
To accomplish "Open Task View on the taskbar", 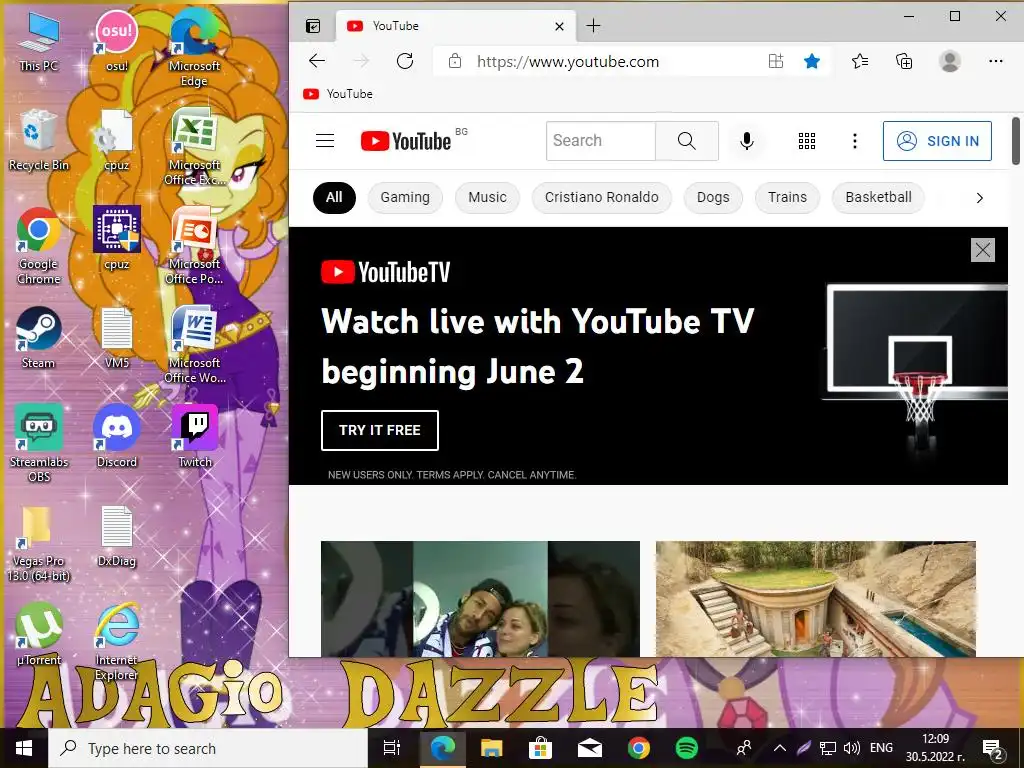I will click(x=391, y=748).
